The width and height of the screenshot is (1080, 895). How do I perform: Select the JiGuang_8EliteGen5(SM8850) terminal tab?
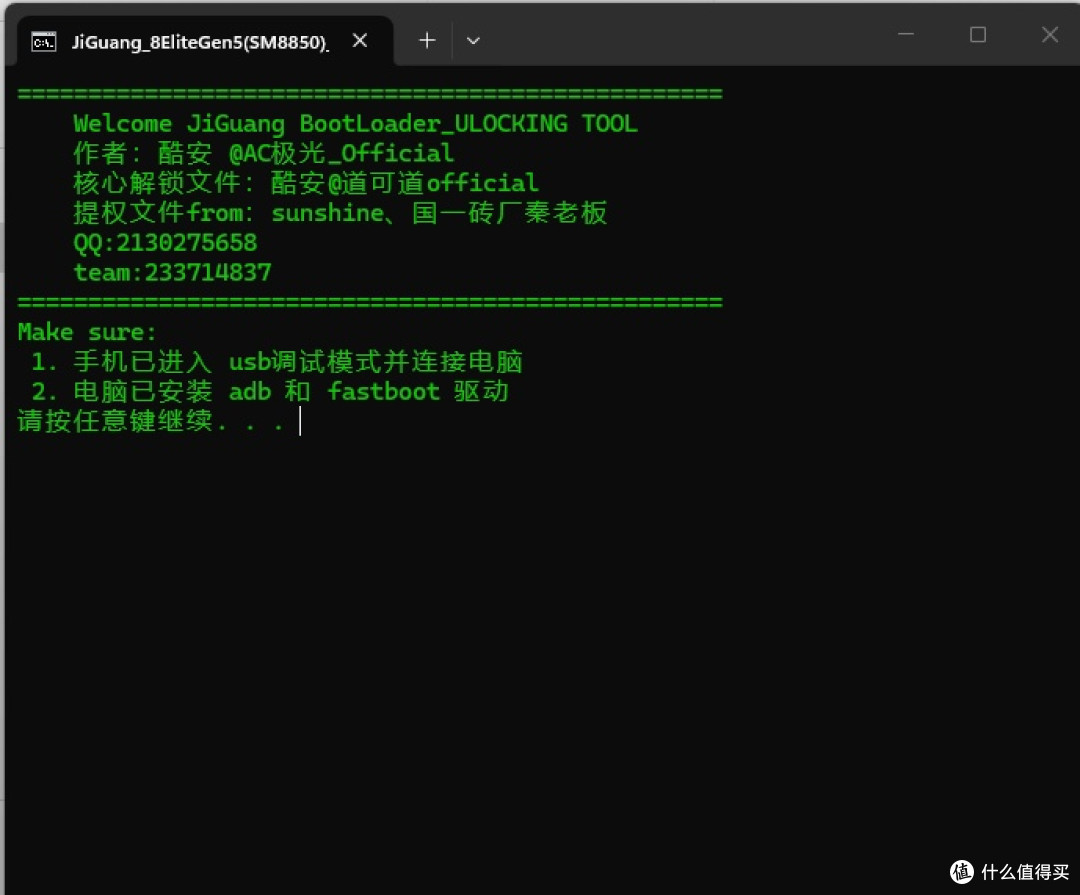click(205, 41)
